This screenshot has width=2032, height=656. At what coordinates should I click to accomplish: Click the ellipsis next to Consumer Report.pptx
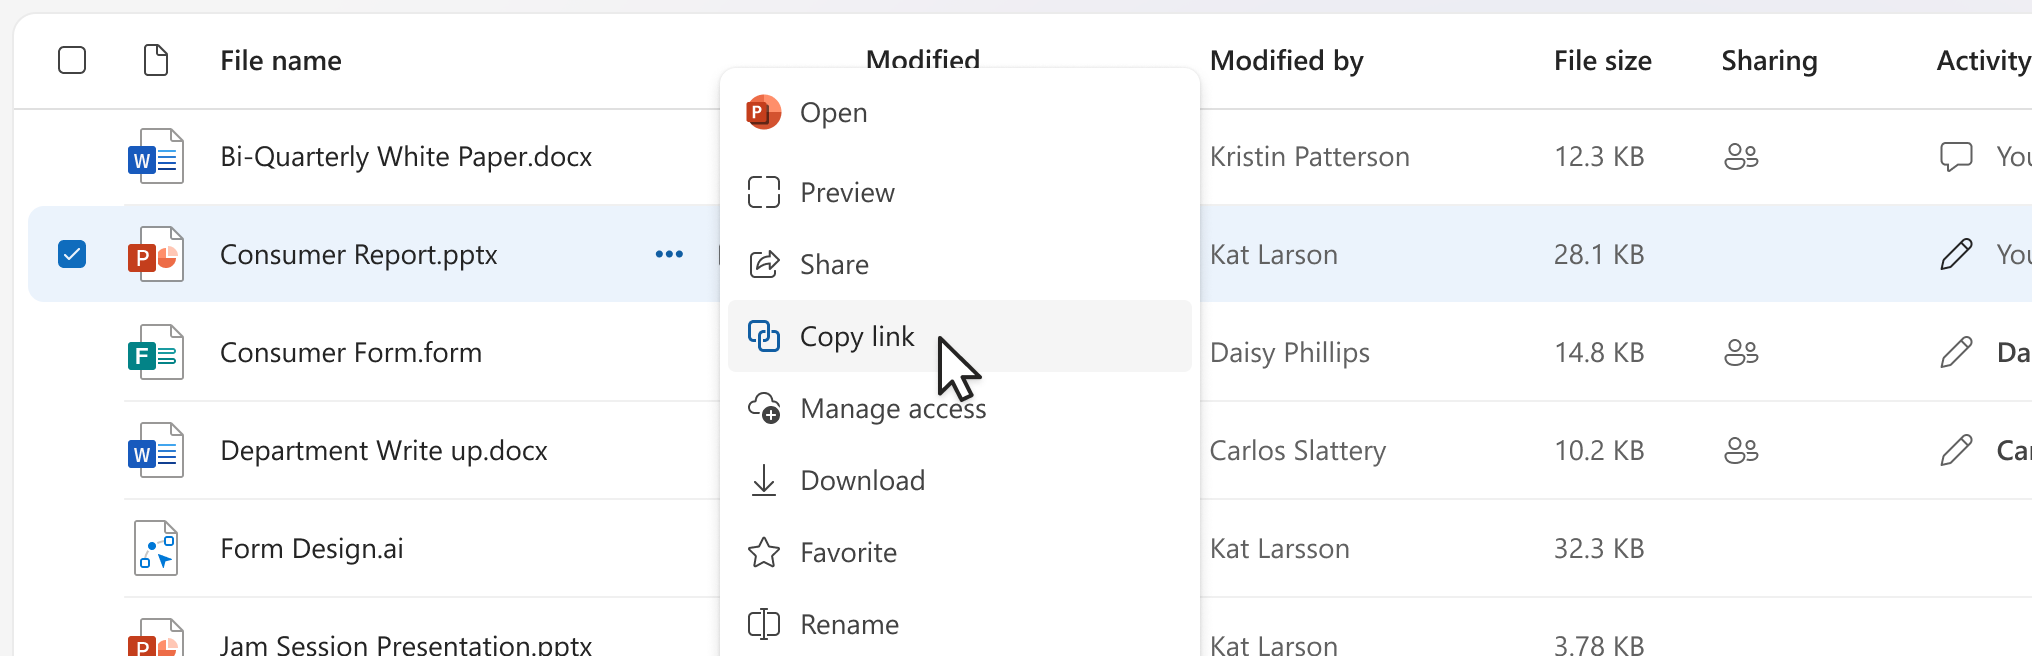coord(668,254)
